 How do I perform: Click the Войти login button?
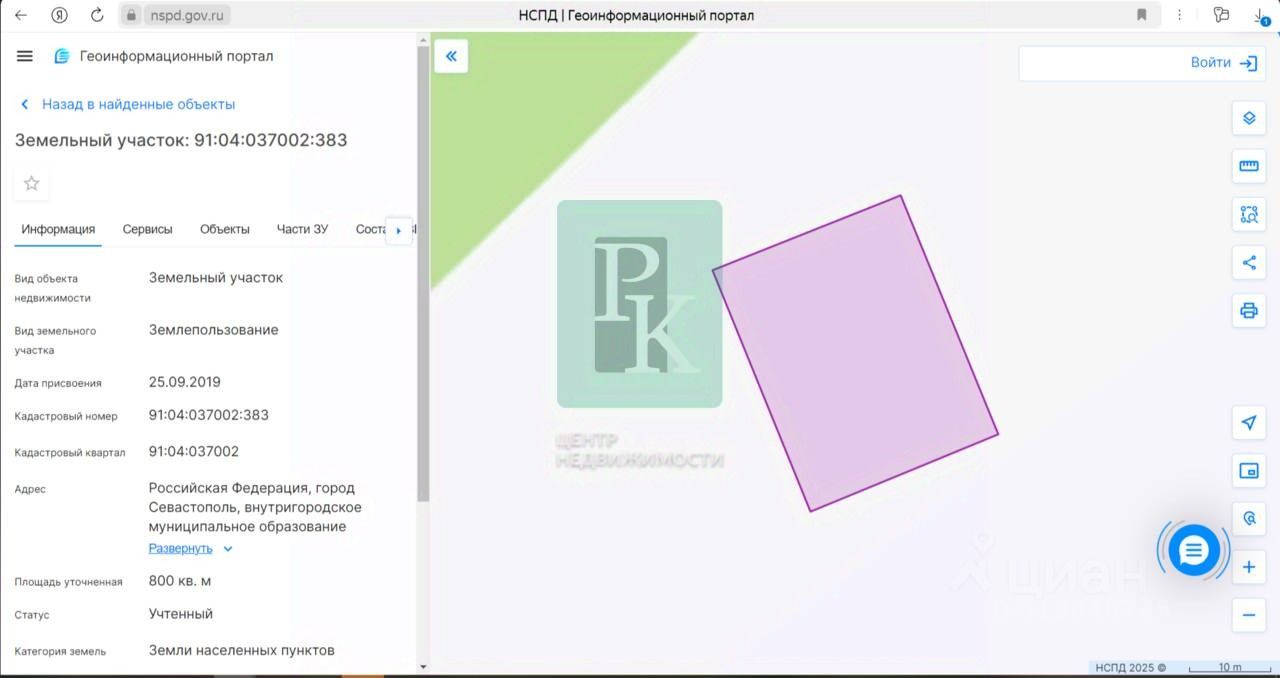coord(1222,63)
